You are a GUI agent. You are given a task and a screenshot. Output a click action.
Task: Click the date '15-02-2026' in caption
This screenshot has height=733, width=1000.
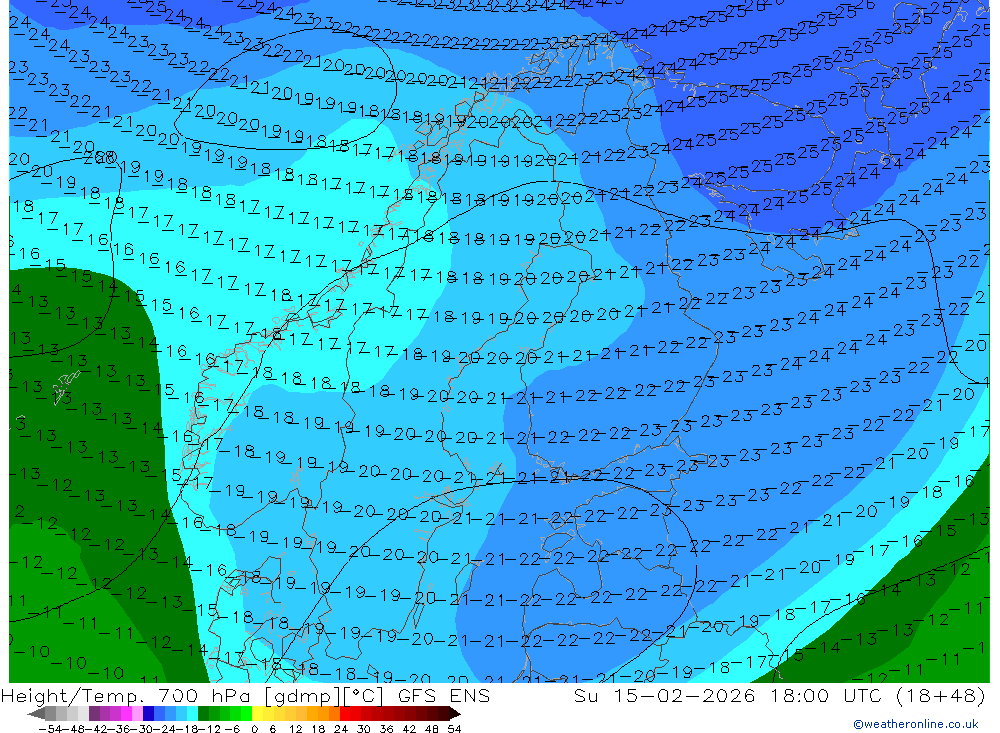click(x=684, y=695)
